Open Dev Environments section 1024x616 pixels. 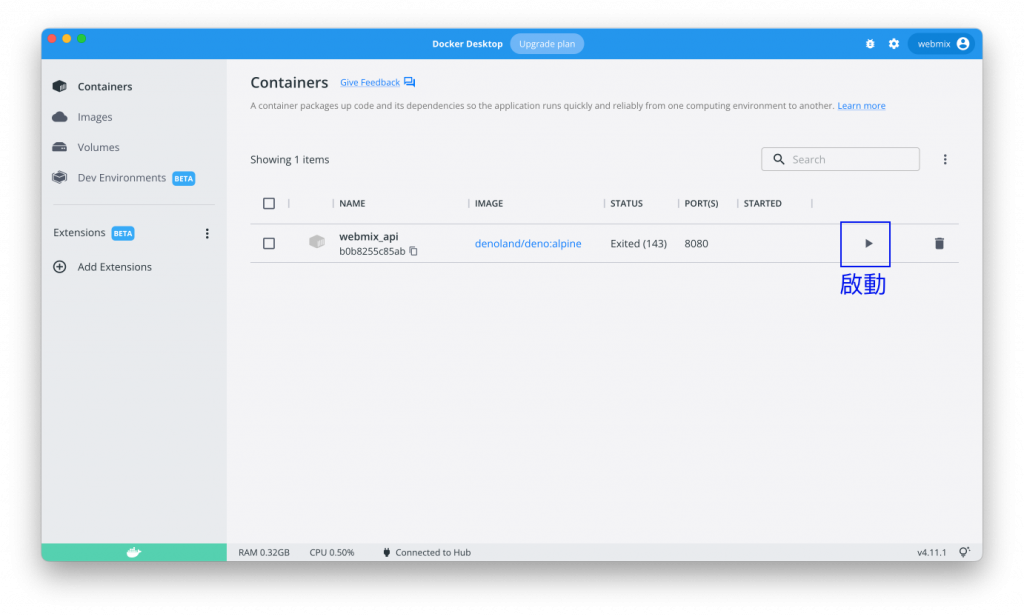click(123, 178)
